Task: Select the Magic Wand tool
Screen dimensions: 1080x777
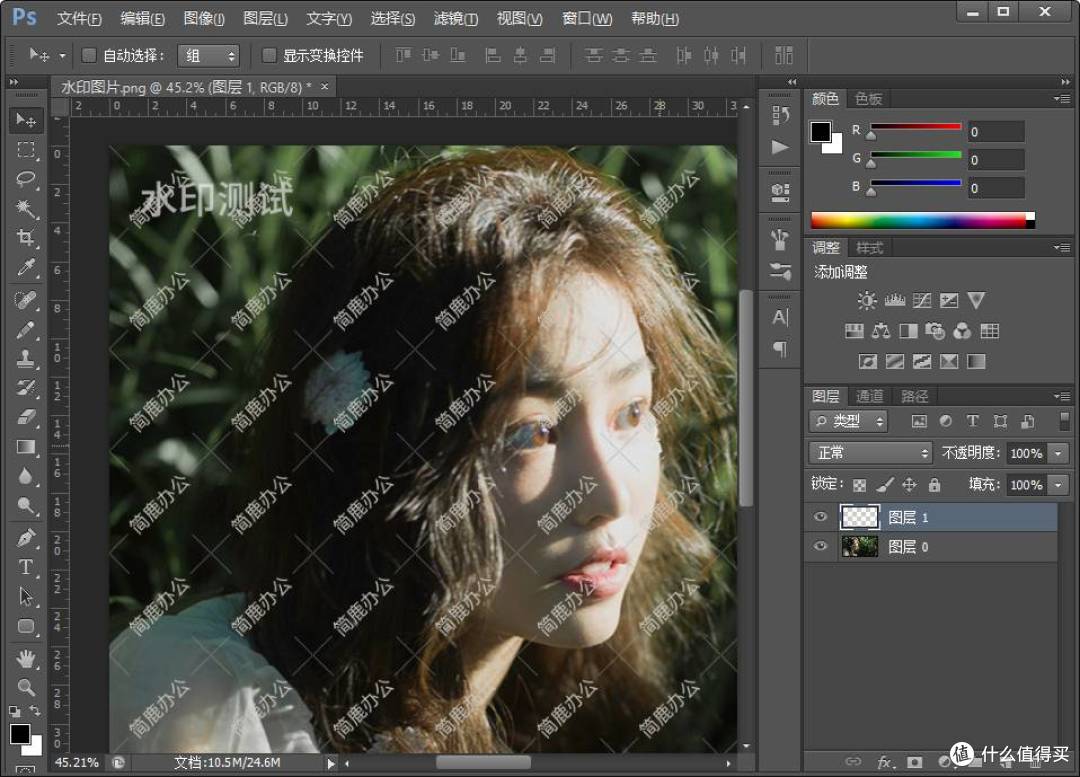Action: coord(26,208)
